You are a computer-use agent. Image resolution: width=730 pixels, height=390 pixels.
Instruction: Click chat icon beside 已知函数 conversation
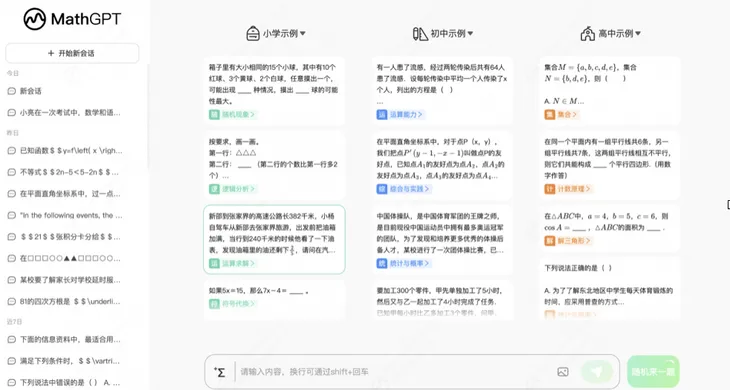coord(12,151)
